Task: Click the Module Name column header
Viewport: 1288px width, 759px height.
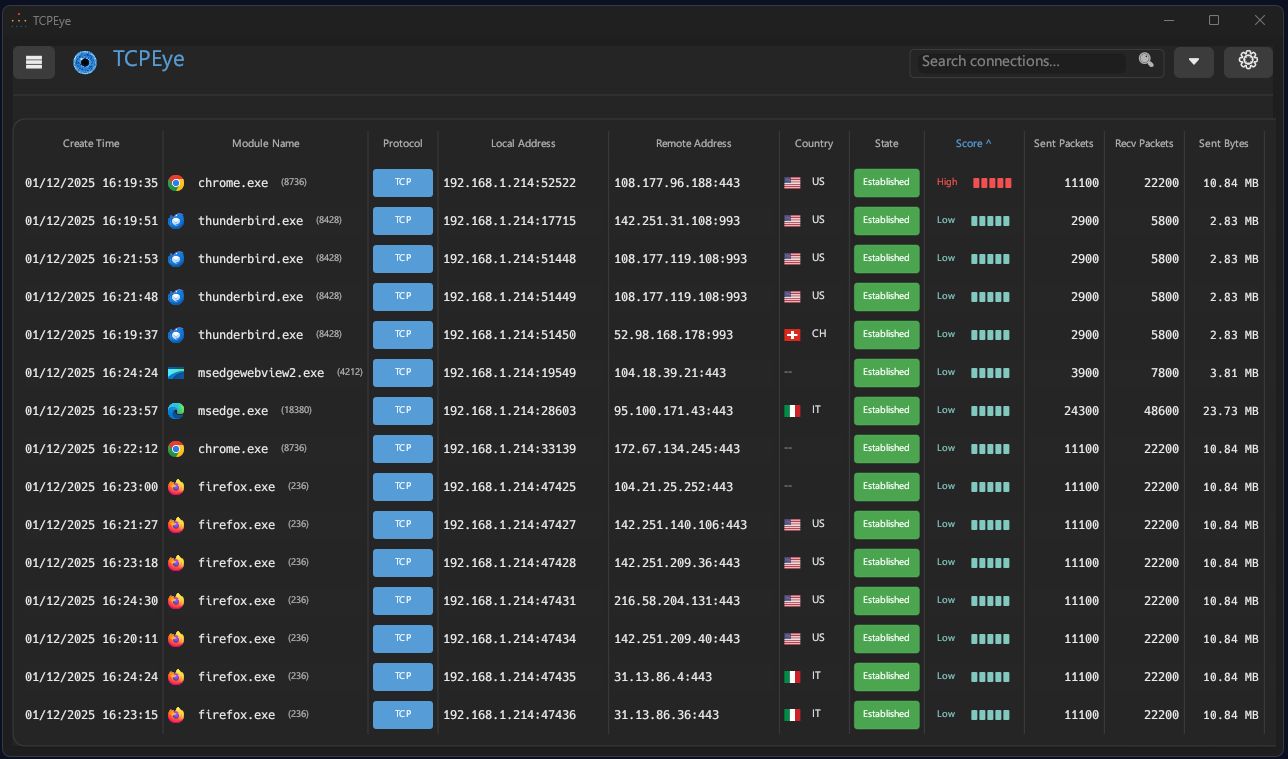Action: coord(265,144)
